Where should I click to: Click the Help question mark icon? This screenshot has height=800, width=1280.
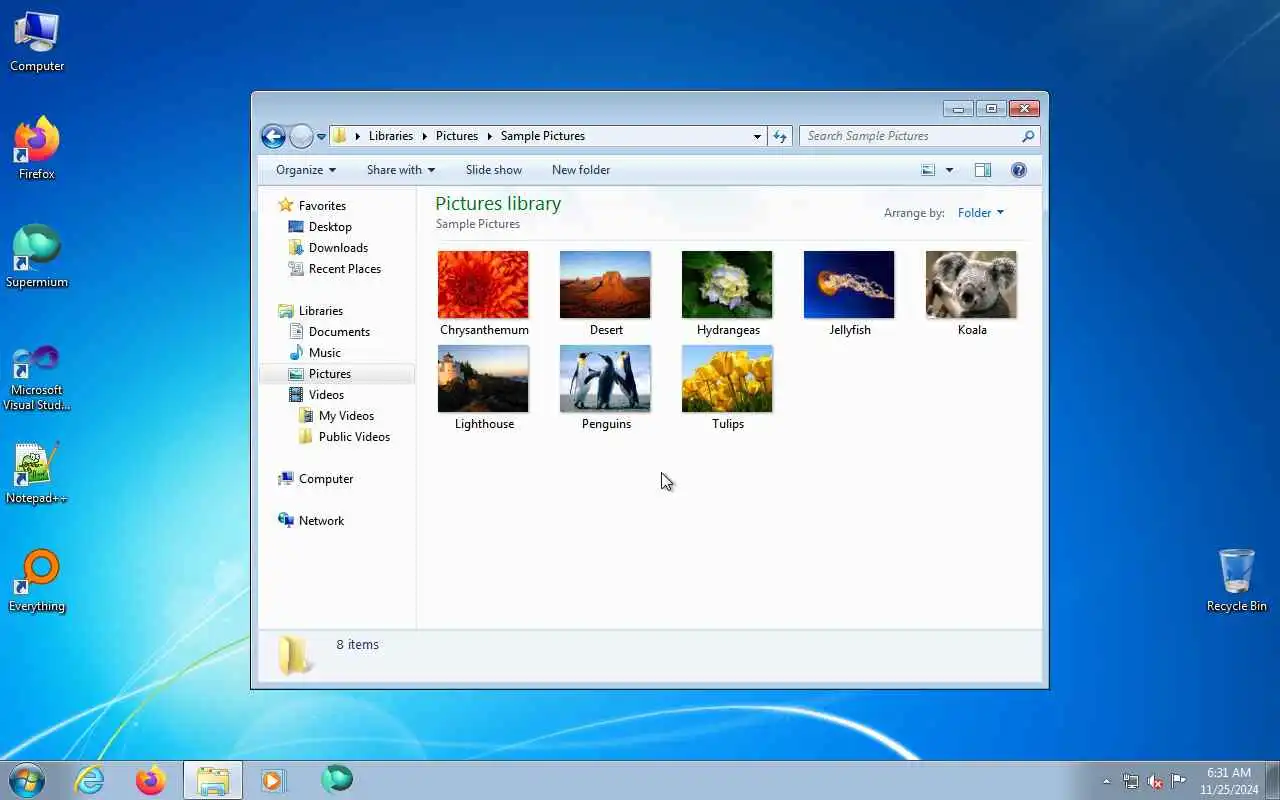point(1019,170)
